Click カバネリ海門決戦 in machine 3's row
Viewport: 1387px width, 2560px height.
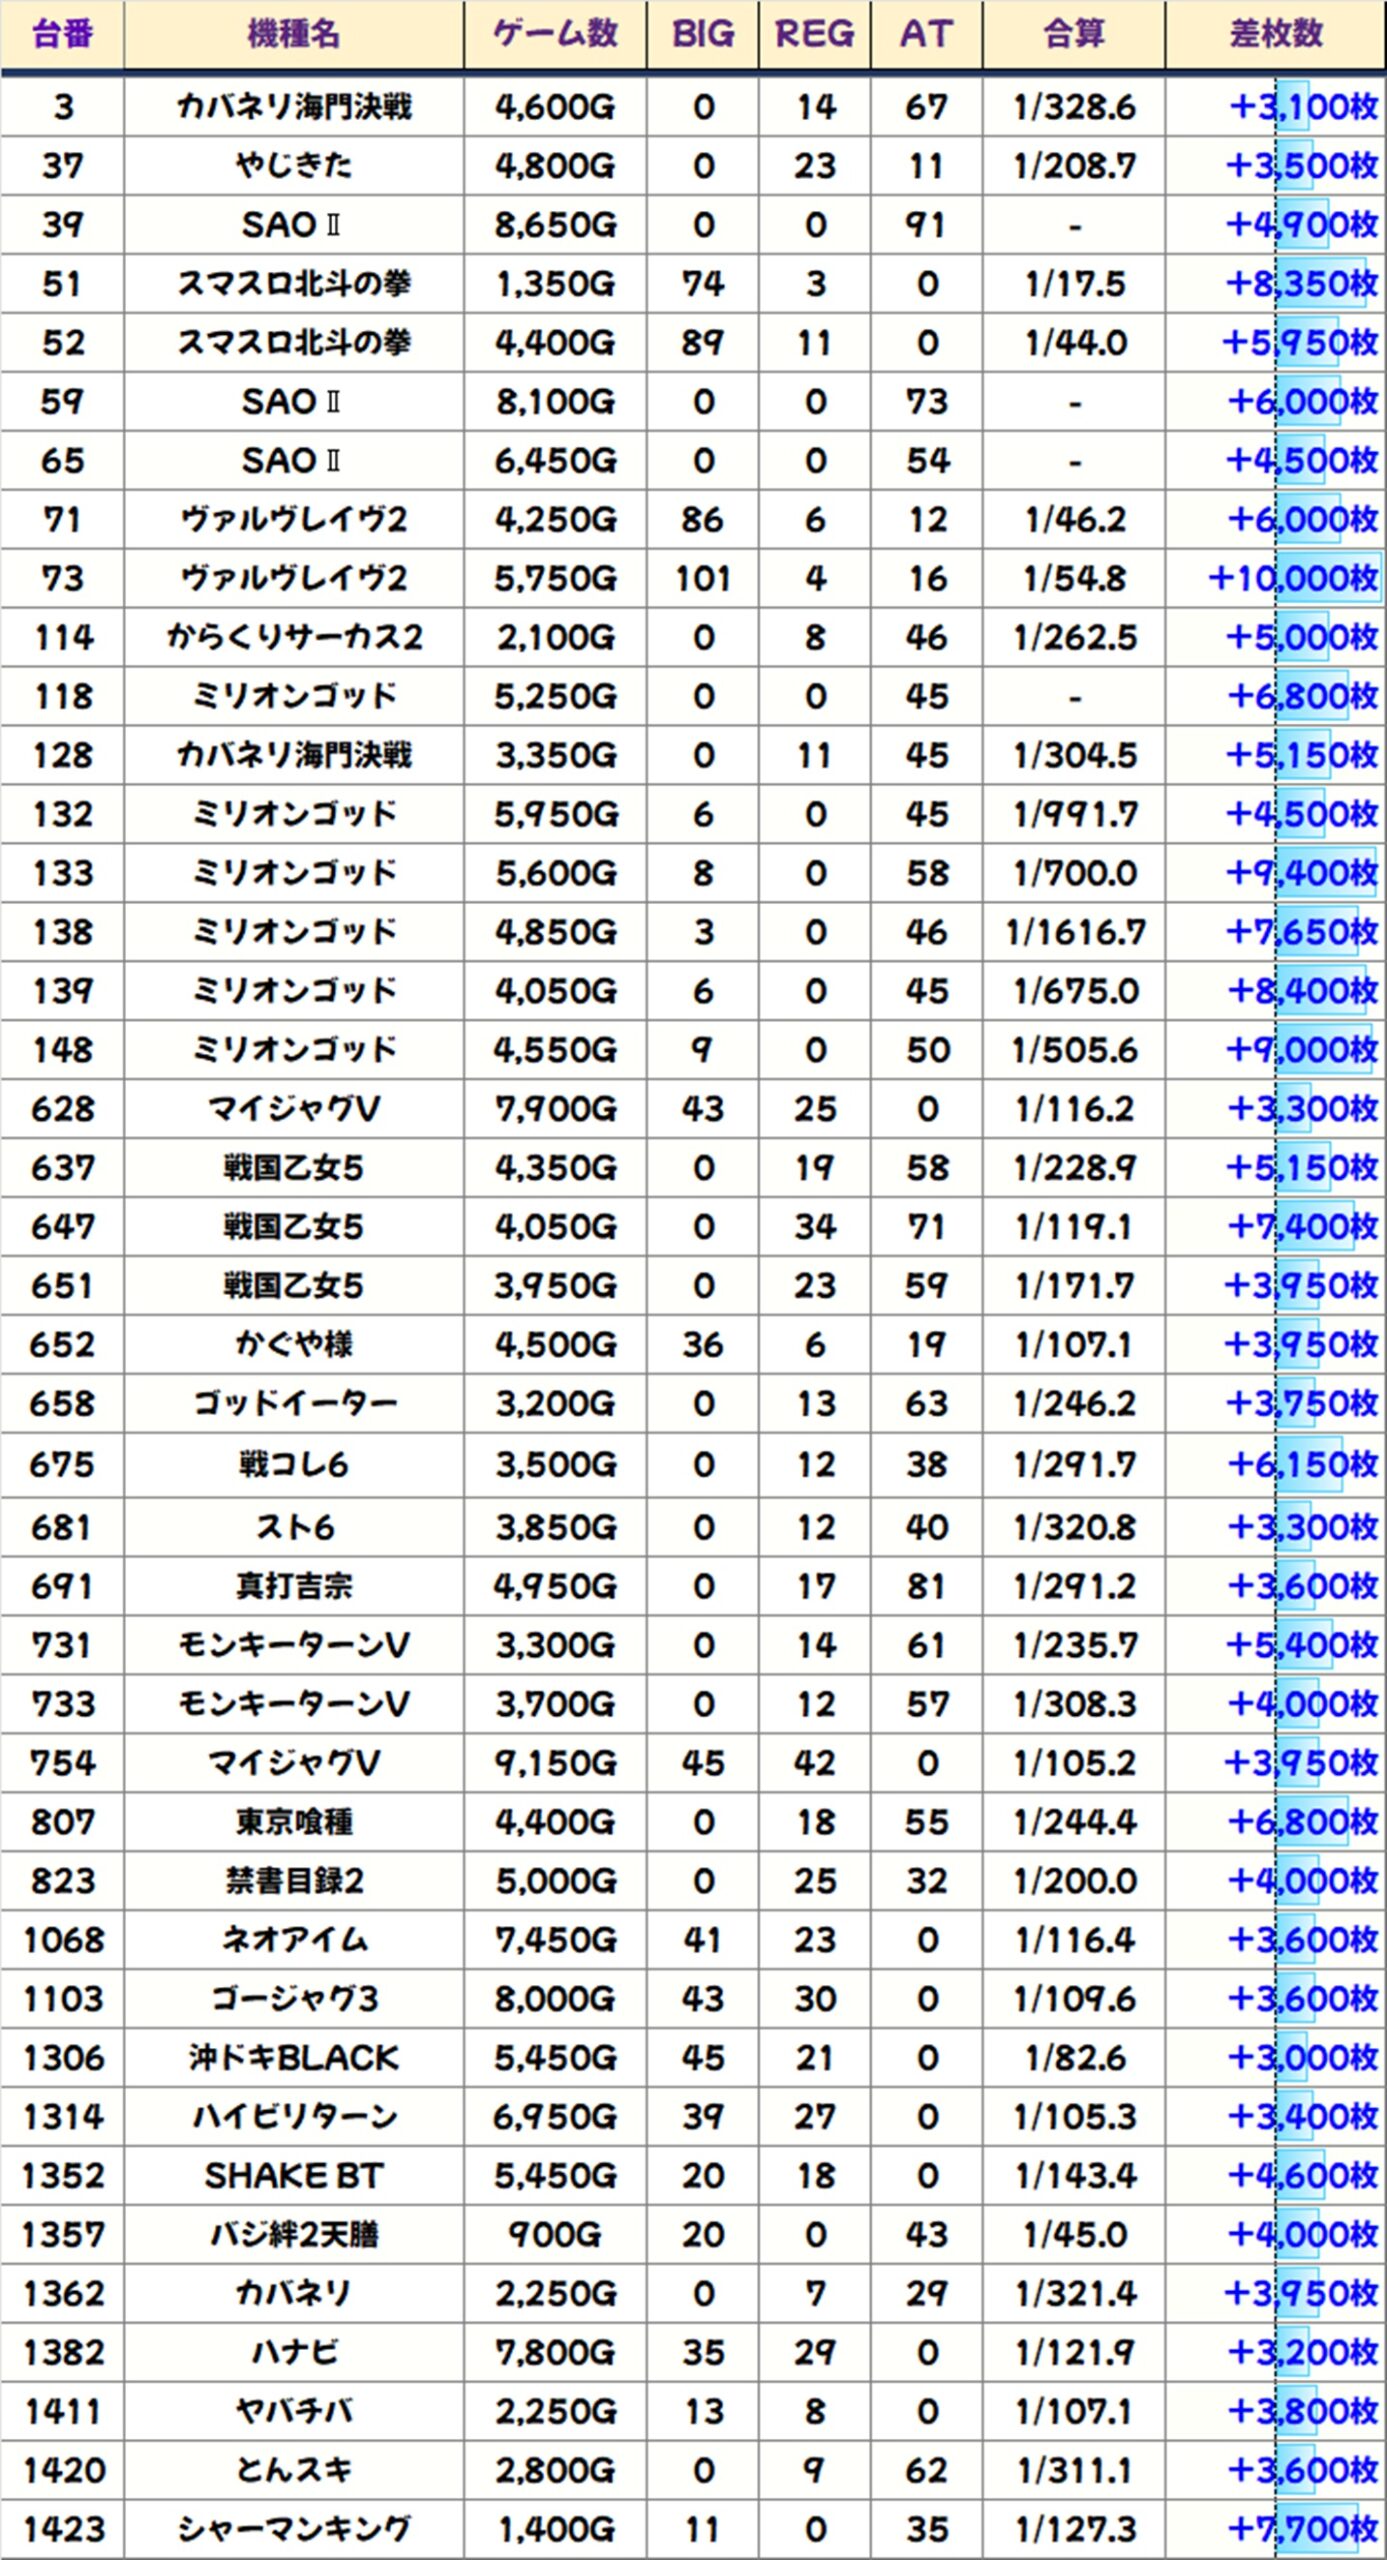294,106
